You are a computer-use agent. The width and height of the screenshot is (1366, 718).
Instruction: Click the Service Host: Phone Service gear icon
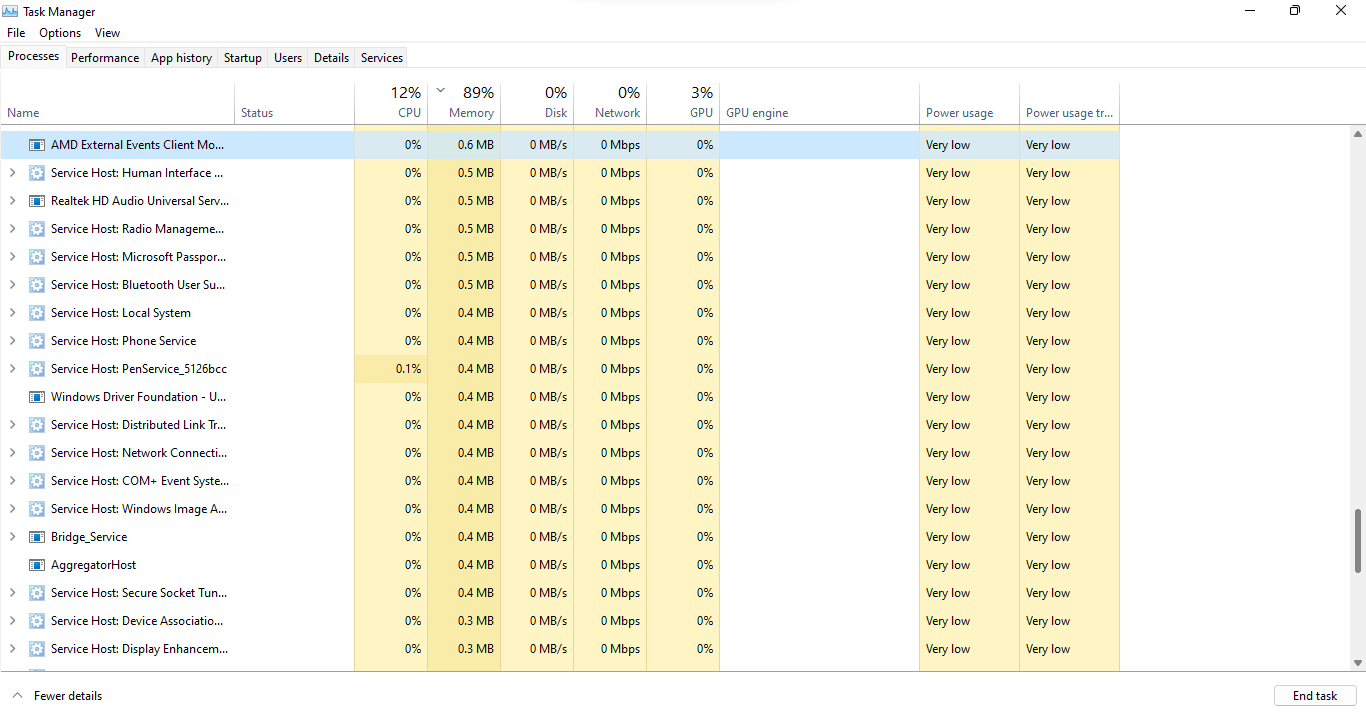click(x=37, y=341)
